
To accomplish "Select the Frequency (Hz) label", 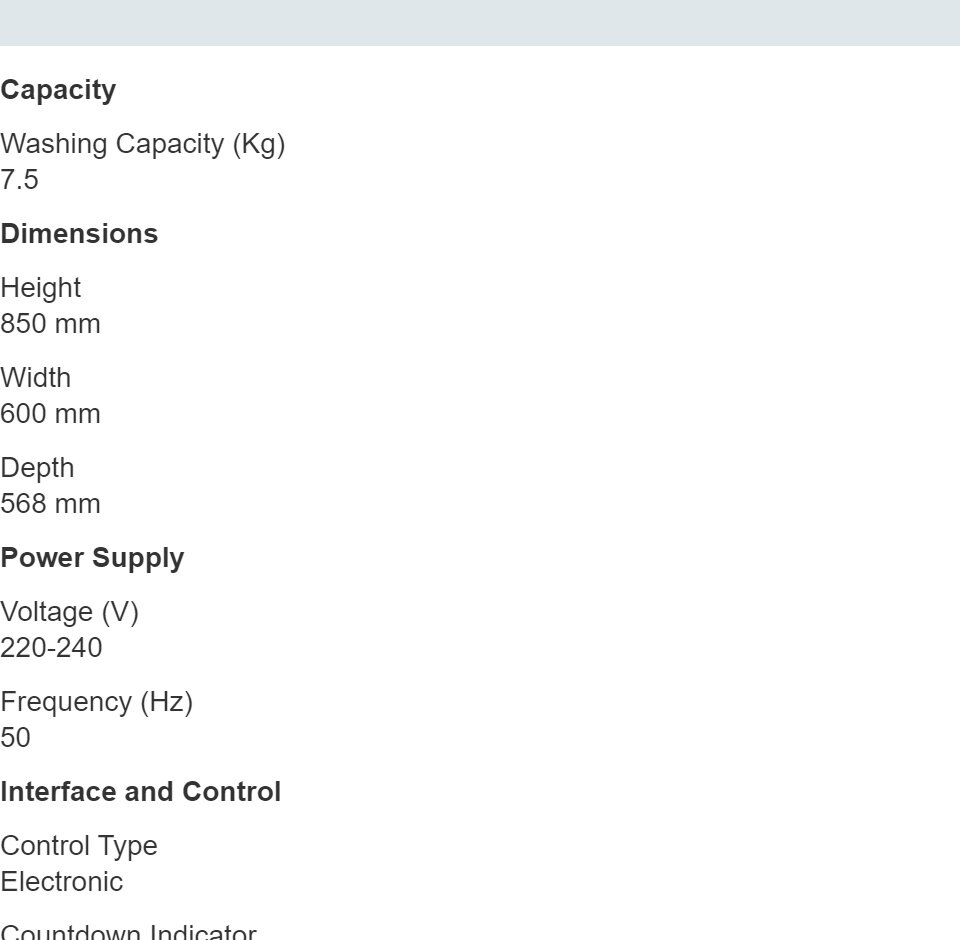I will point(96,702).
